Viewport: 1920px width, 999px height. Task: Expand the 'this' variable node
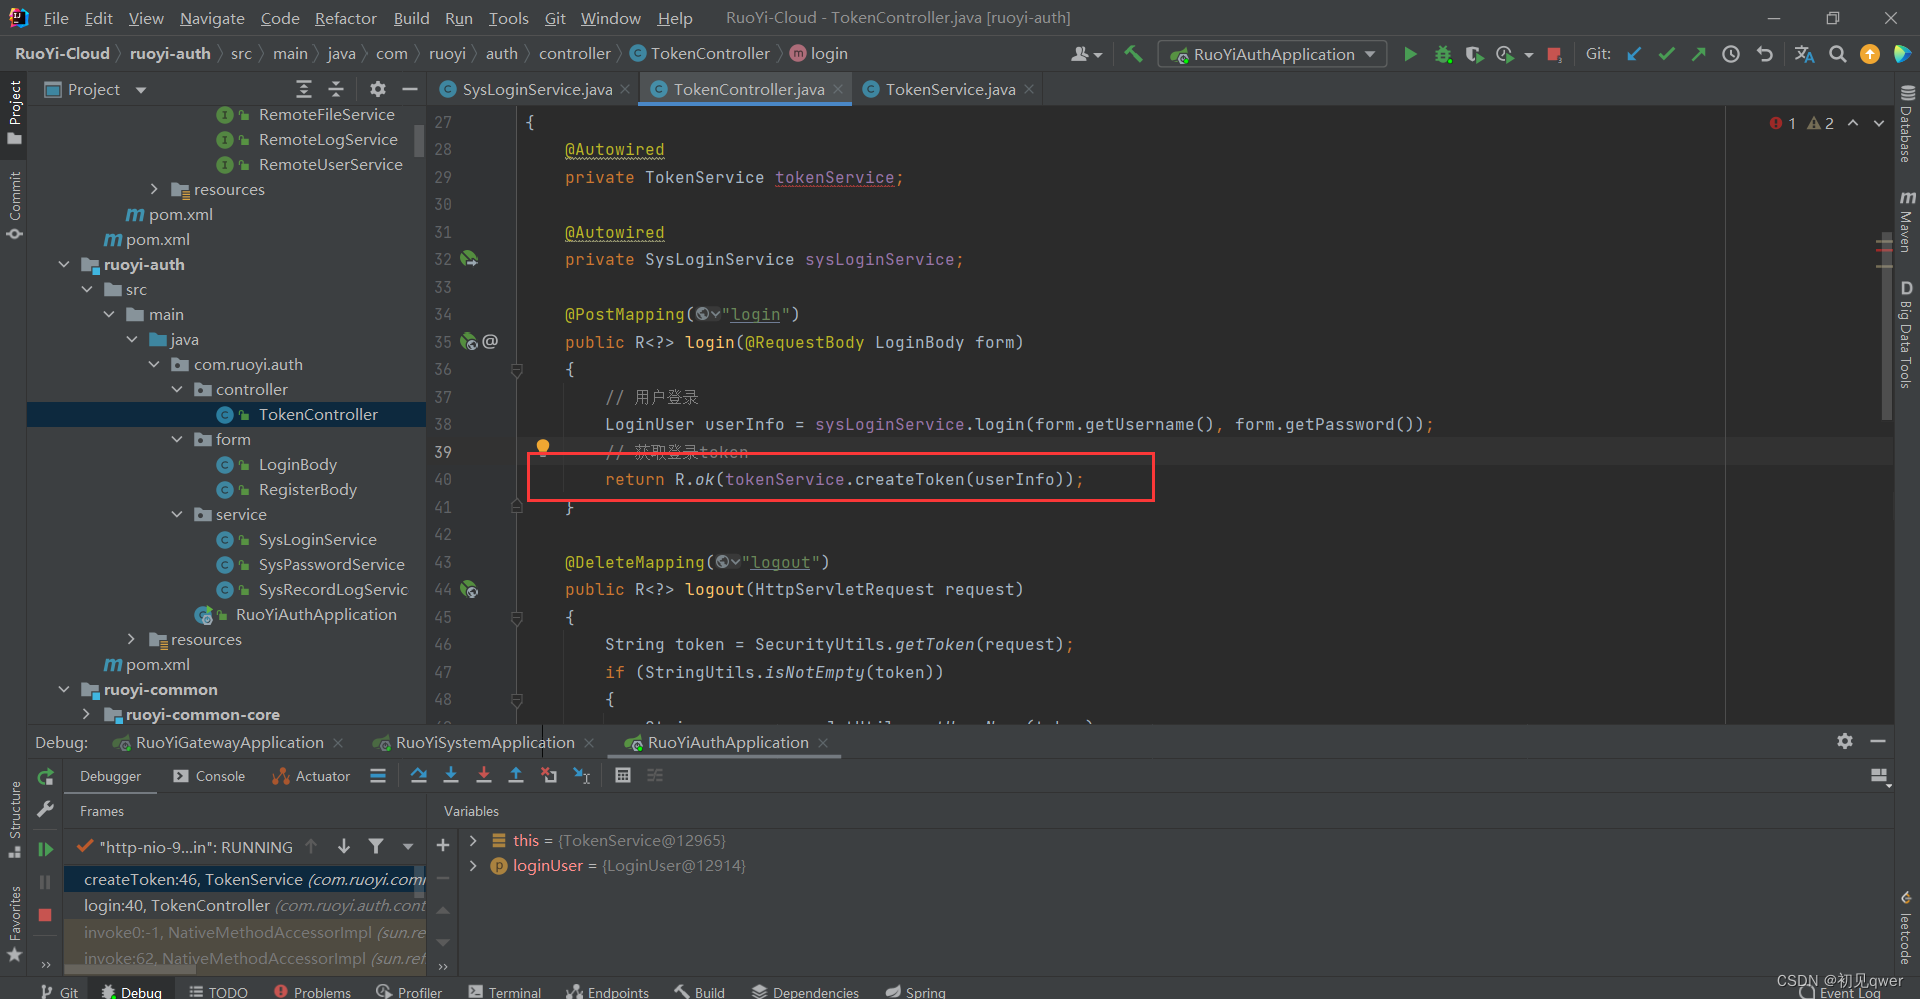473,840
